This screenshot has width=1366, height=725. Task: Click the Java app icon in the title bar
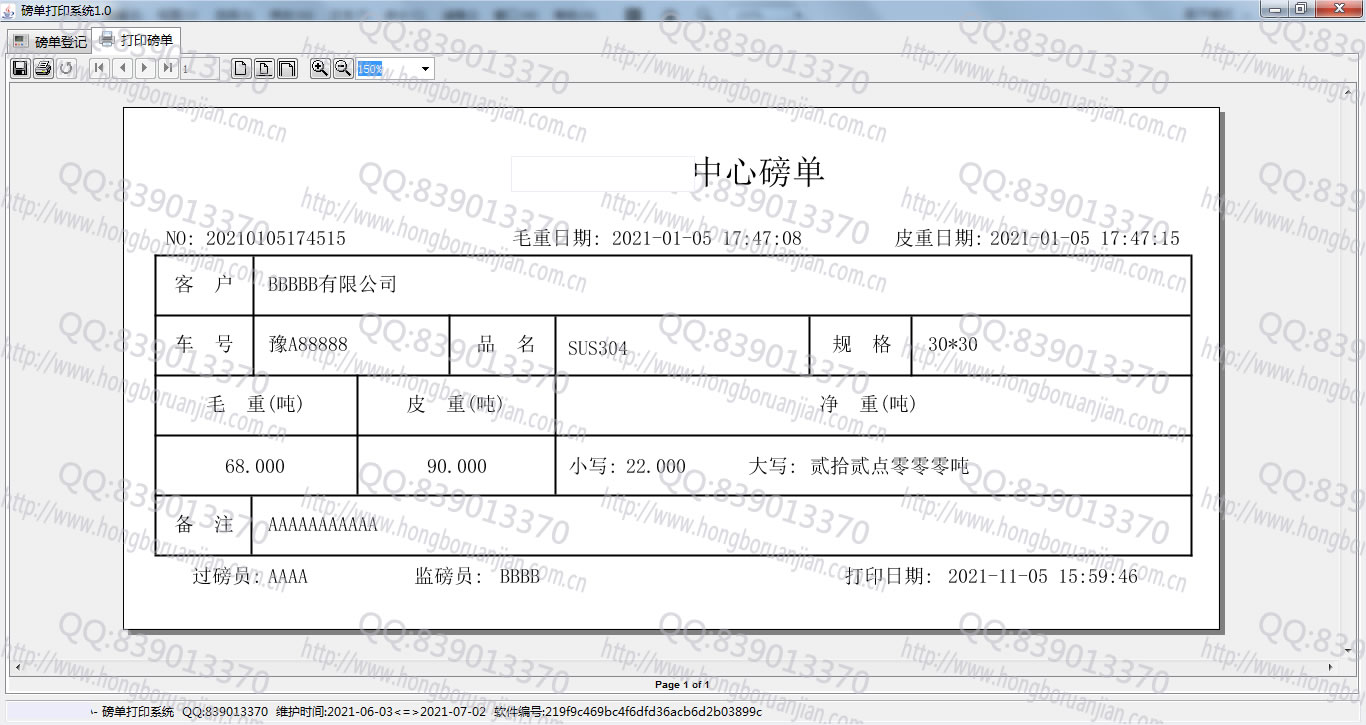tap(8, 8)
